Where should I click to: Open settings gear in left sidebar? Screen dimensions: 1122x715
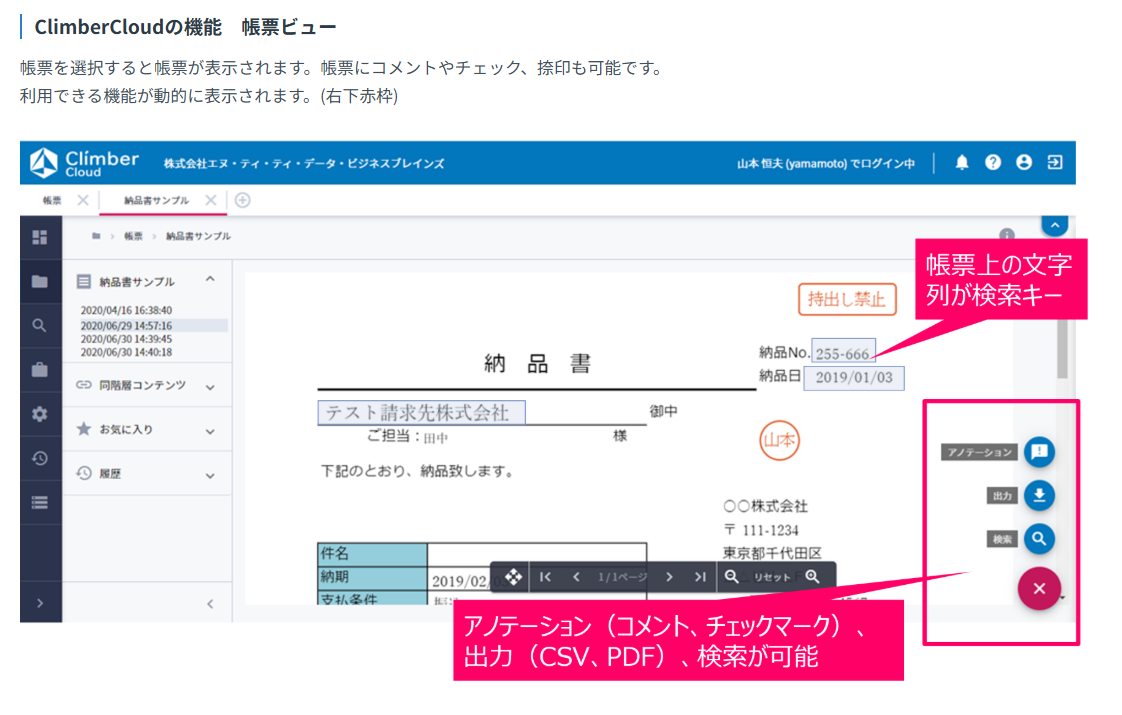[40, 414]
